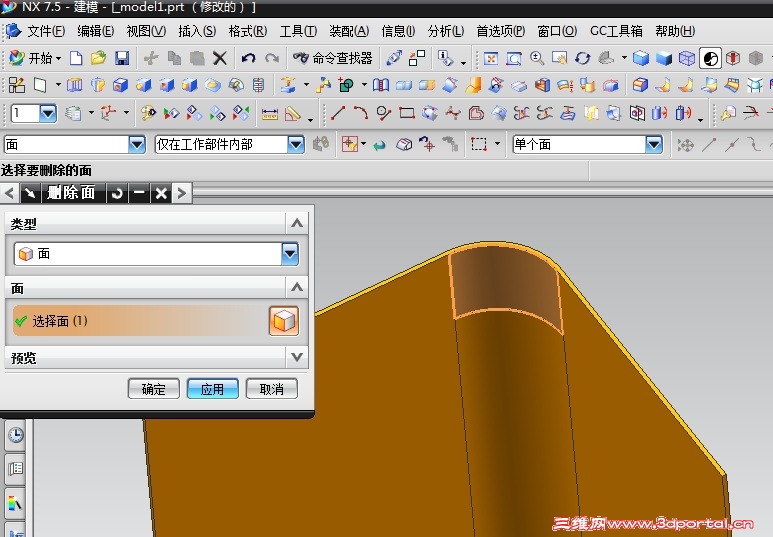Screen dimensions: 773x537
Task: Open the History clock sidebar tab
Action: (16, 435)
